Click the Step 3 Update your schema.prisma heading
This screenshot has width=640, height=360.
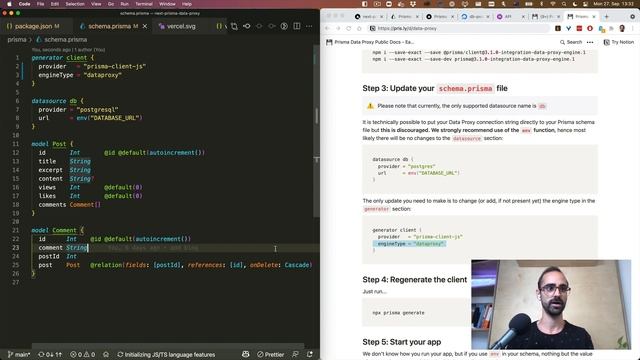[435, 89]
